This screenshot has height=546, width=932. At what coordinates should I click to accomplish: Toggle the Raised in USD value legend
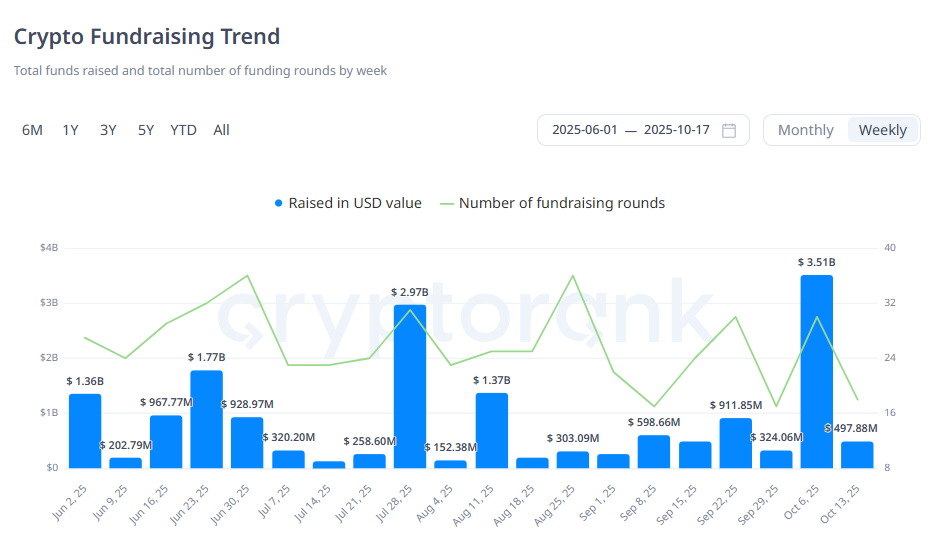point(347,203)
